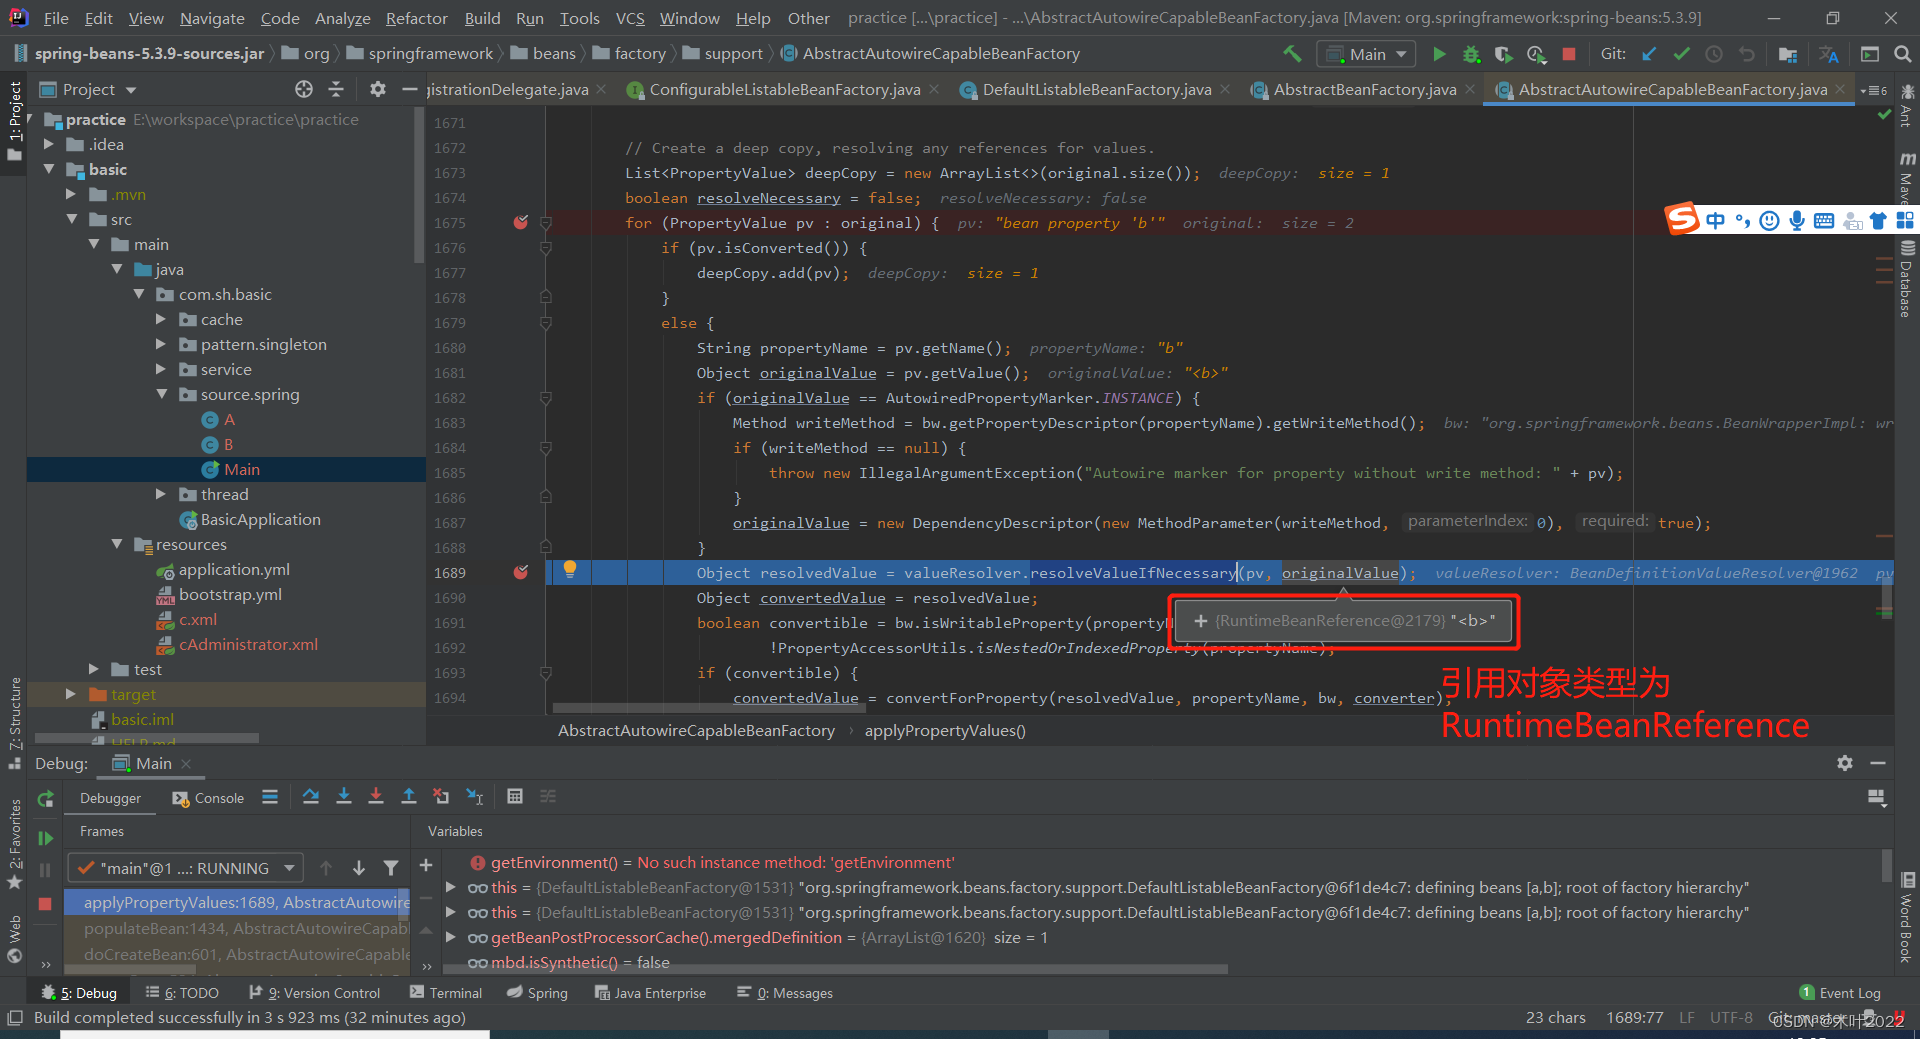Open the Navigate menu
Image resolution: width=1920 pixels, height=1039 pixels.
click(212, 18)
